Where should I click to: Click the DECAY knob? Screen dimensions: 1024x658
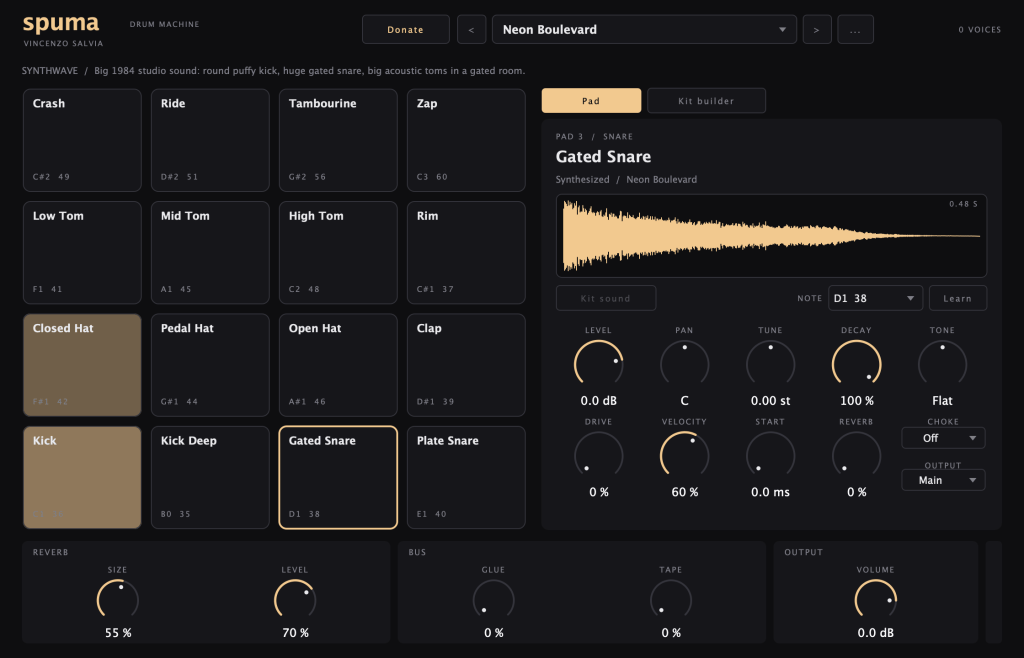pyautogui.click(x=856, y=364)
